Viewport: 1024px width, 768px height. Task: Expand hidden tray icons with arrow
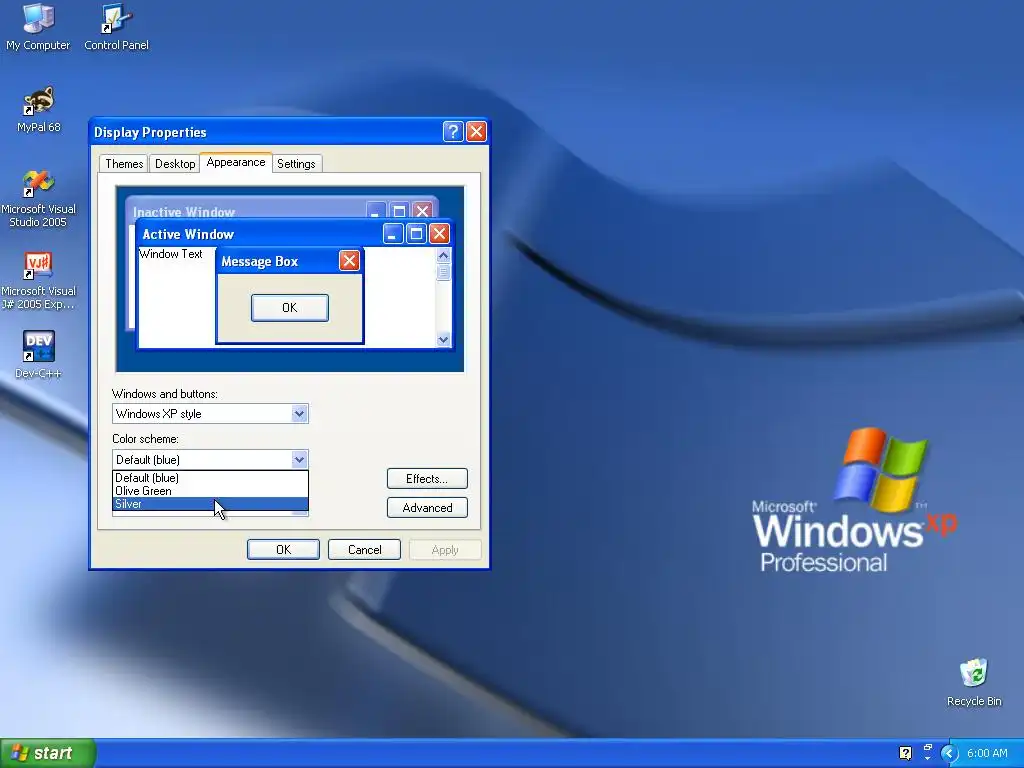(950, 753)
